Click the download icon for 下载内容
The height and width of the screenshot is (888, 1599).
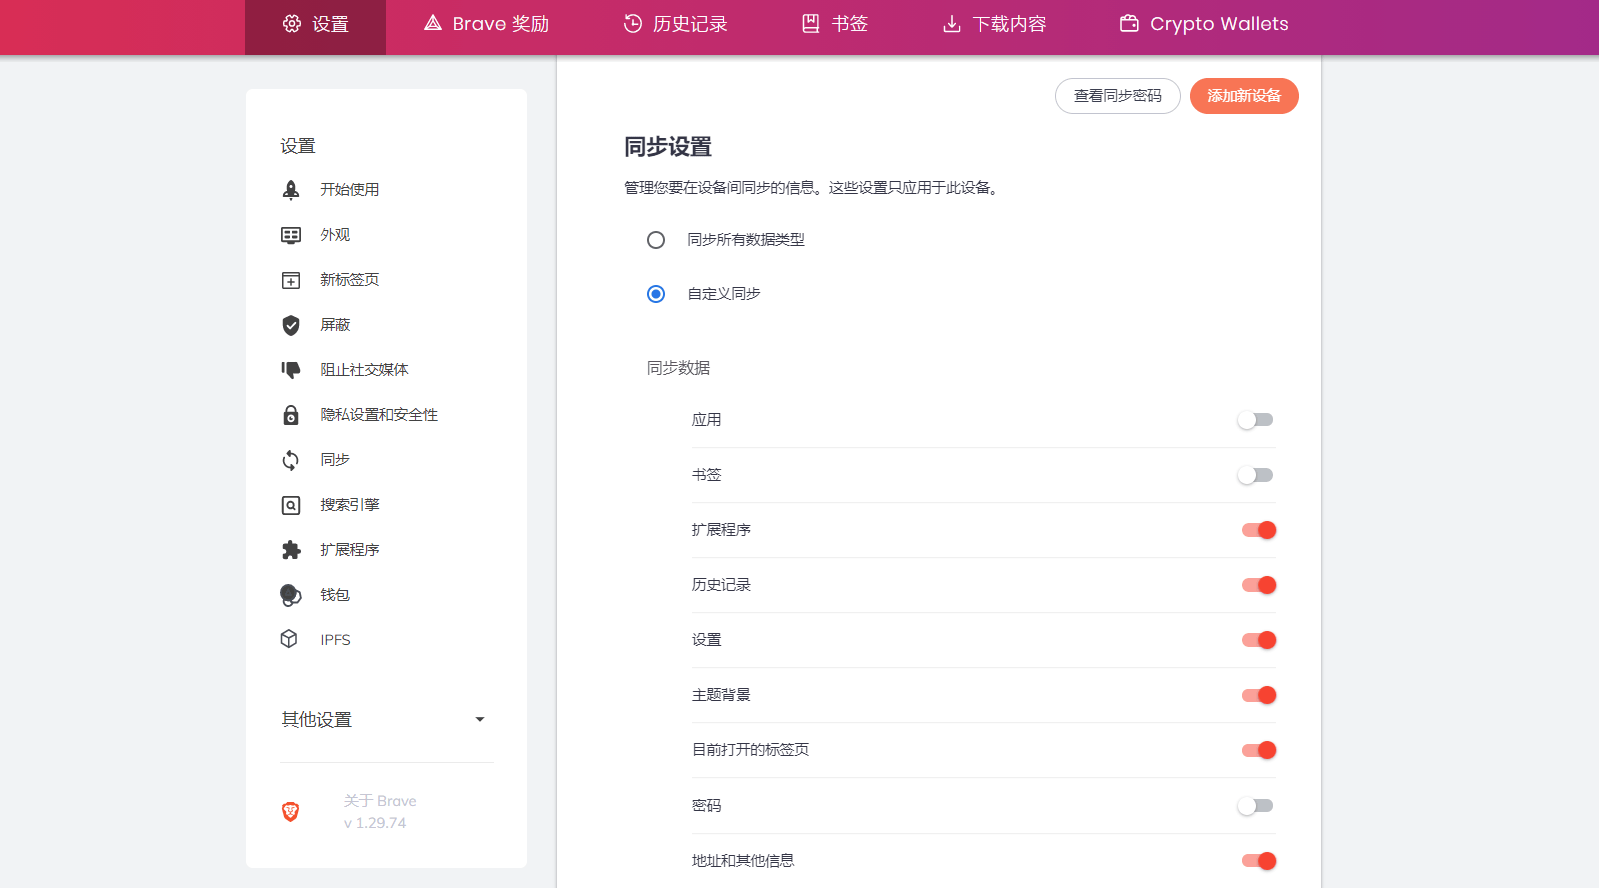pyautogui.click(x=952, y=23)
